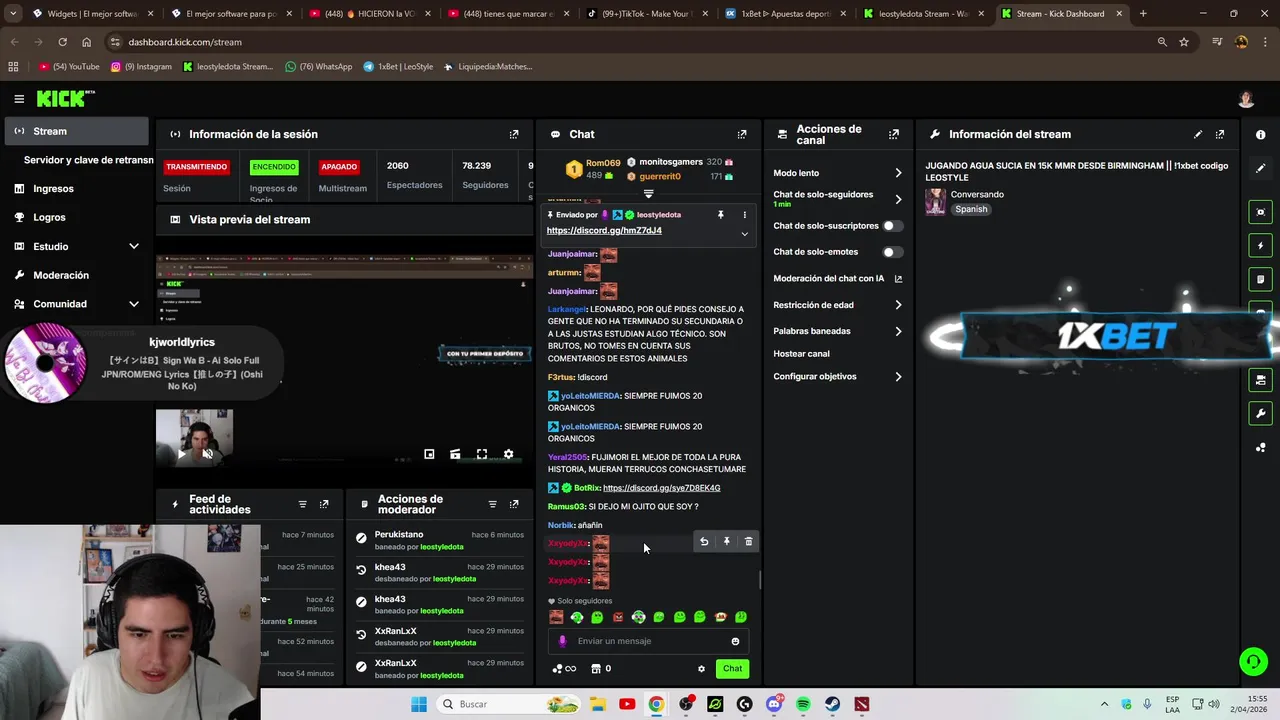
Task: Collapse the pinned message chevron
Action: click(744, 234)
